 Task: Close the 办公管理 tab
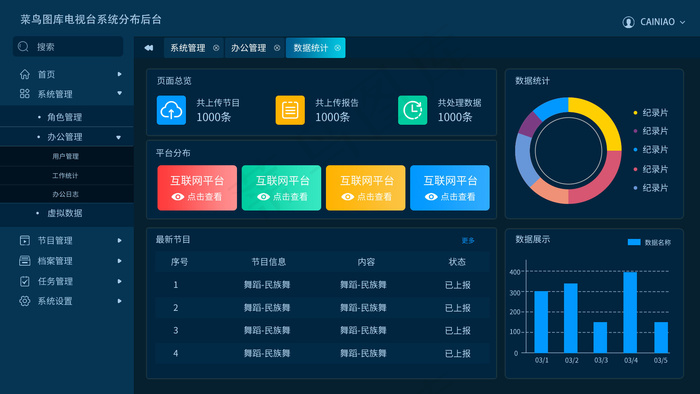(277, 48)
